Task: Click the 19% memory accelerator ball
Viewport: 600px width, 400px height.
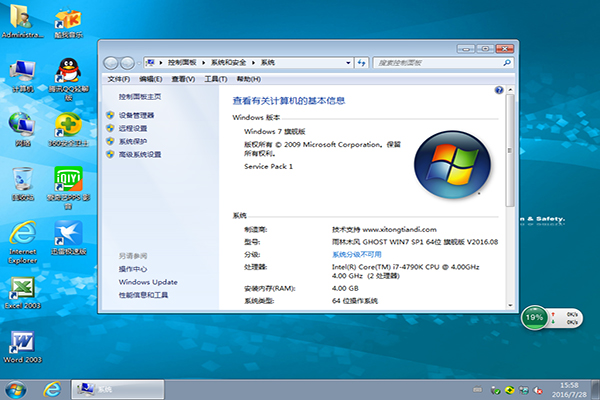Action: [535, 317]
